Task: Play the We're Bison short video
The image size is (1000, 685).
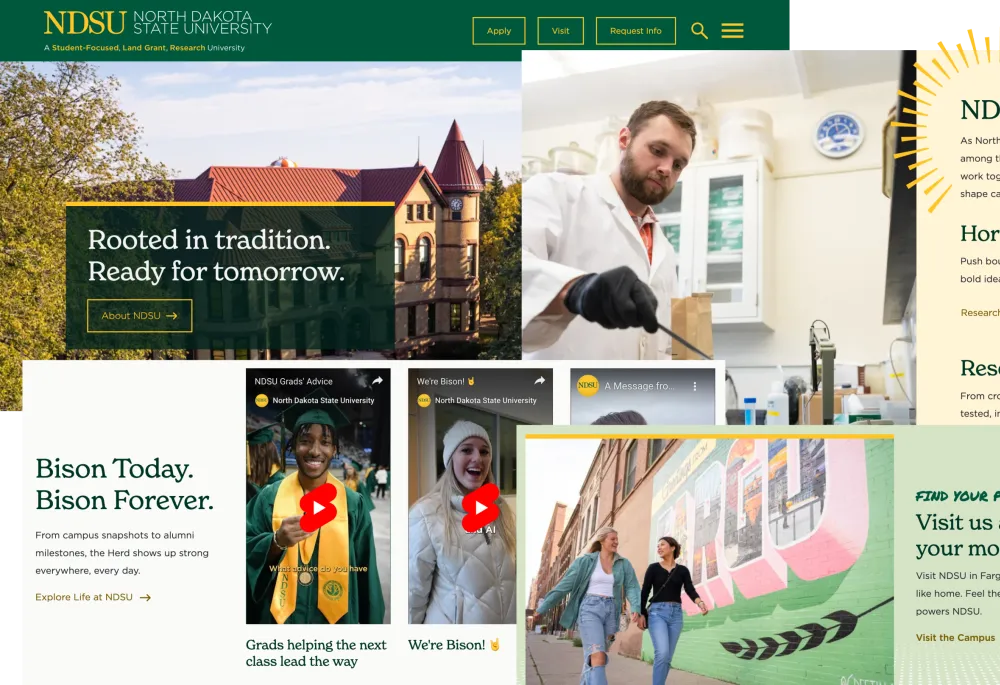Action: point(480,508)
